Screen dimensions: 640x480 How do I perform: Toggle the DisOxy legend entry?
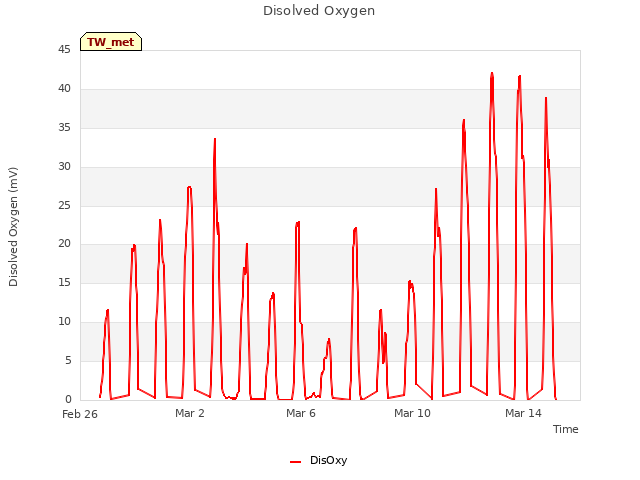click(318, 460)
